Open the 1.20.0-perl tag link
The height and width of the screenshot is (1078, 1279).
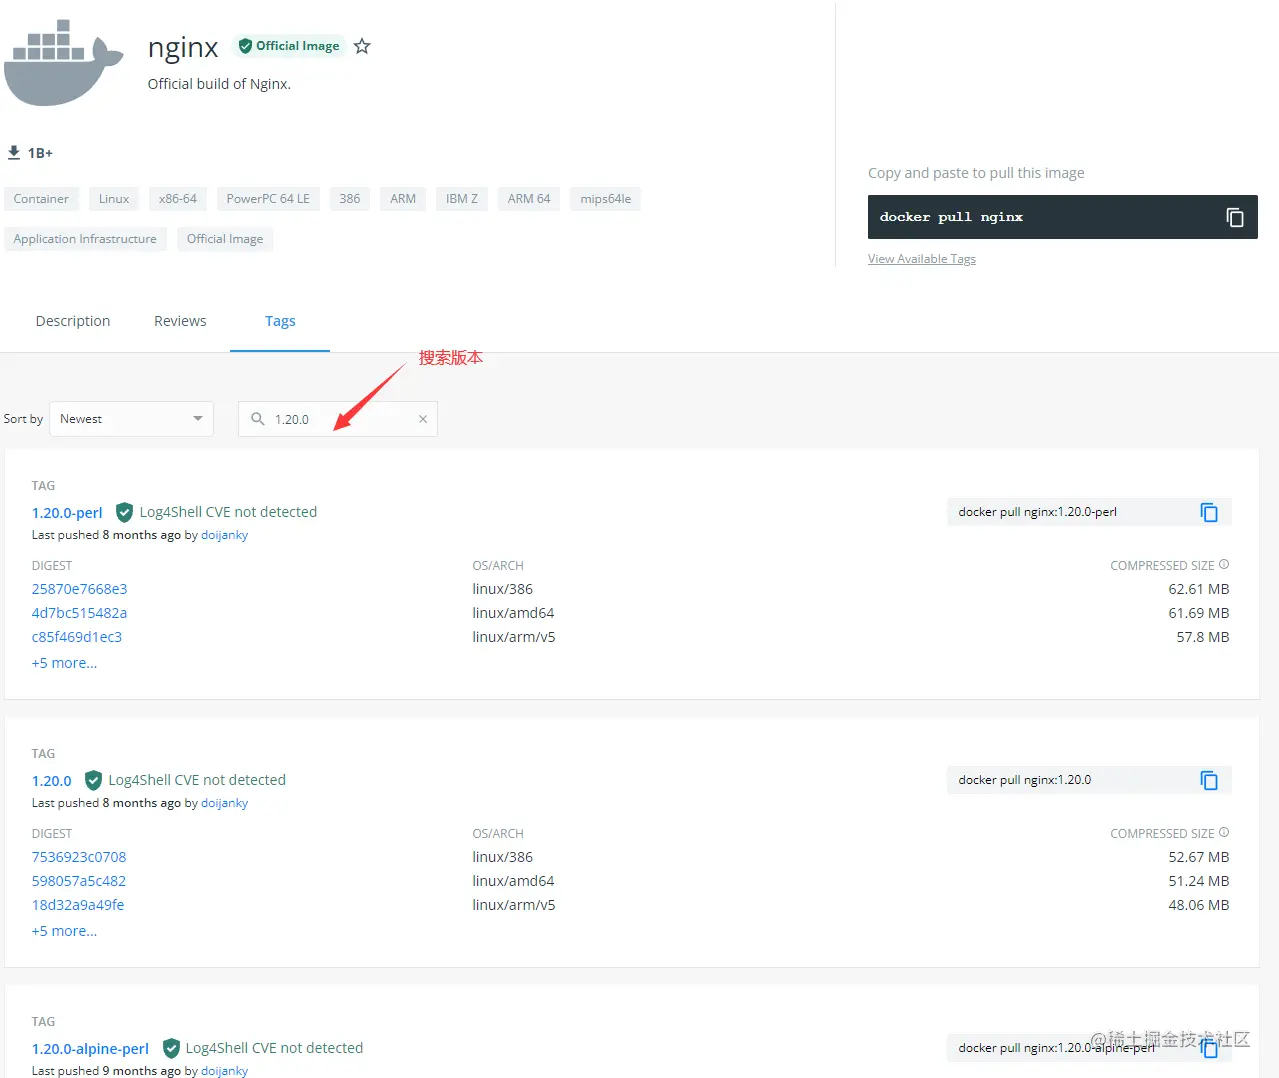67,513
